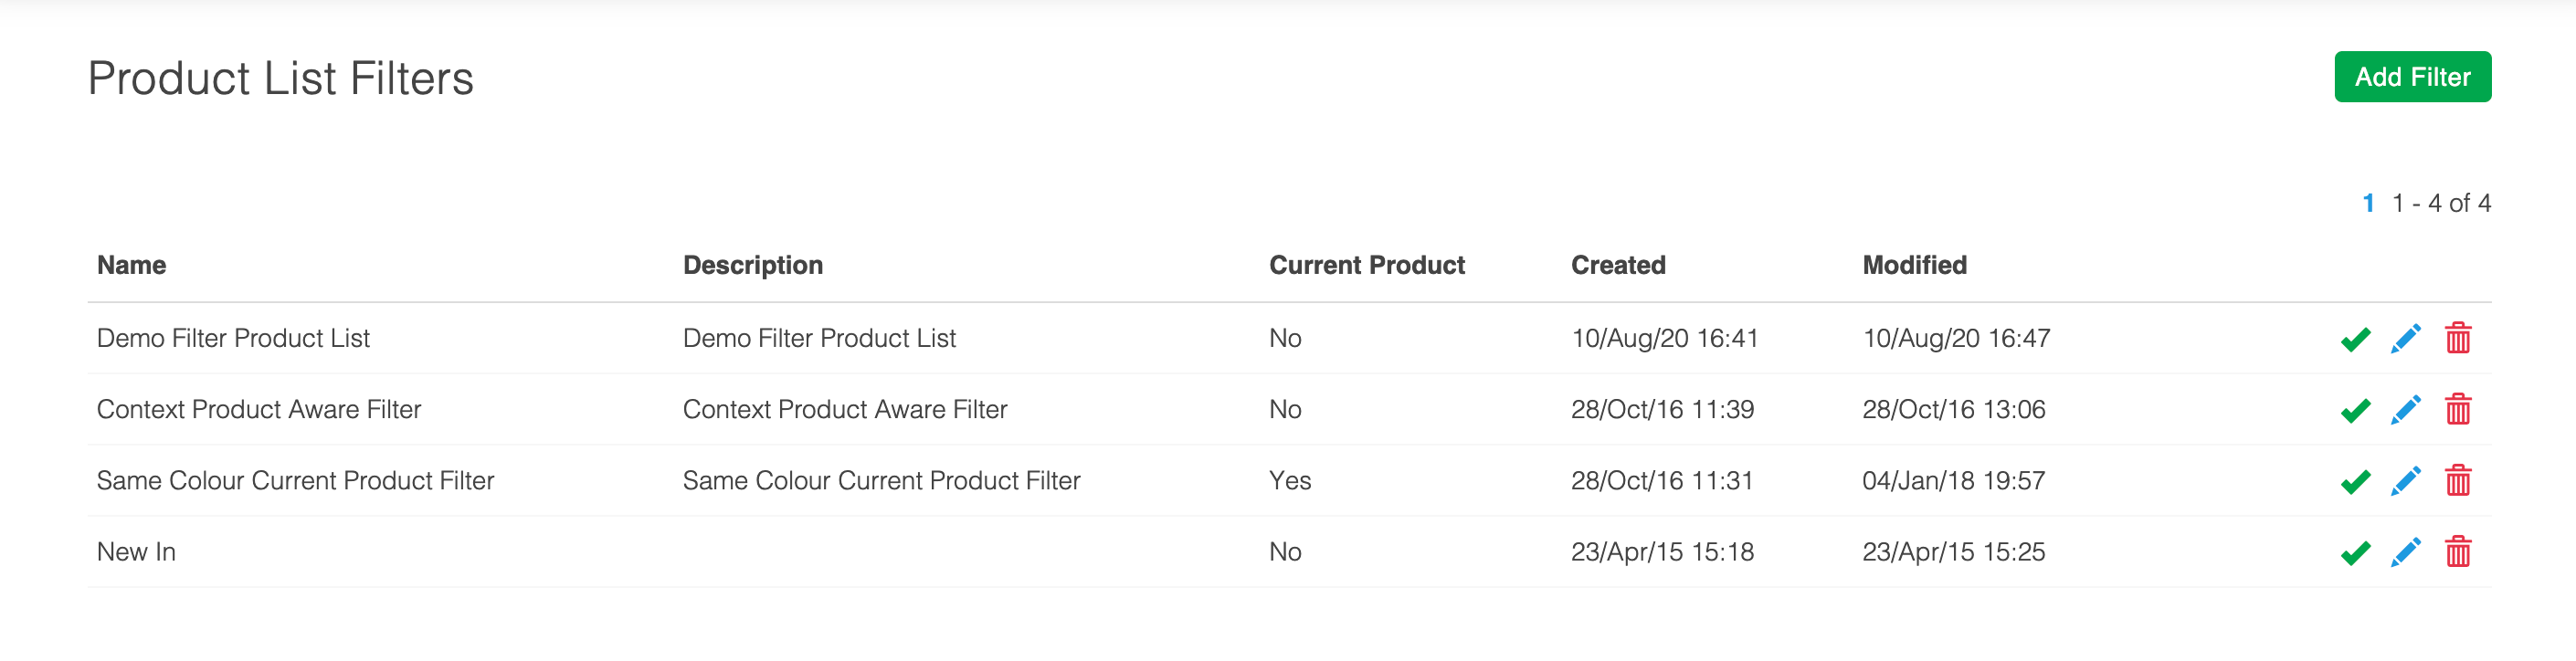Edit Same Colour Current Product Filter
This screenshot has width=2576, height=661.
pyautogui.click(x=2405, y=481)
